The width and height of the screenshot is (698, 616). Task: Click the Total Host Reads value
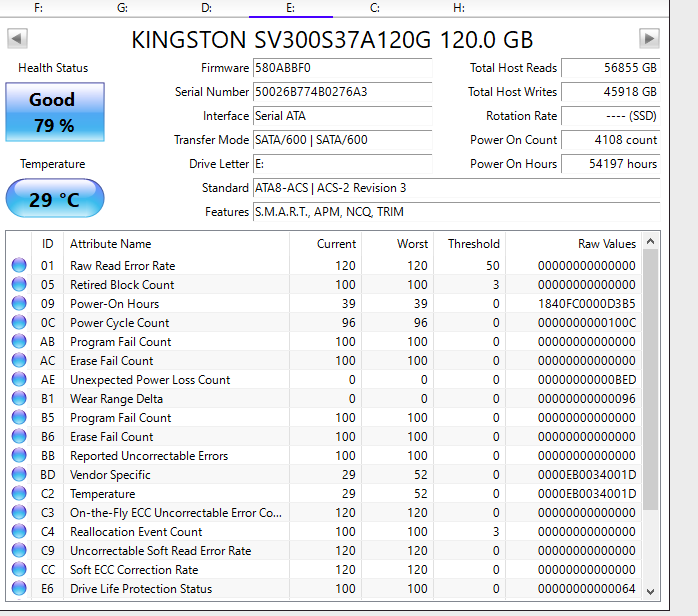pos(610,68)
